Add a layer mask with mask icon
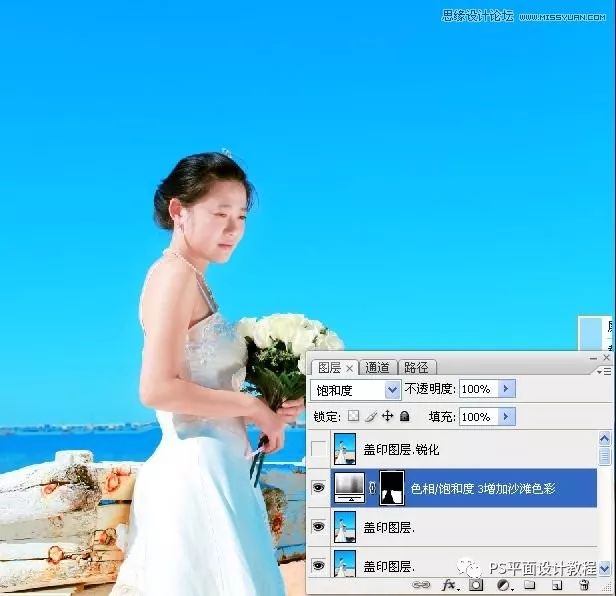 pyautogui.click(x=476, y=585)
